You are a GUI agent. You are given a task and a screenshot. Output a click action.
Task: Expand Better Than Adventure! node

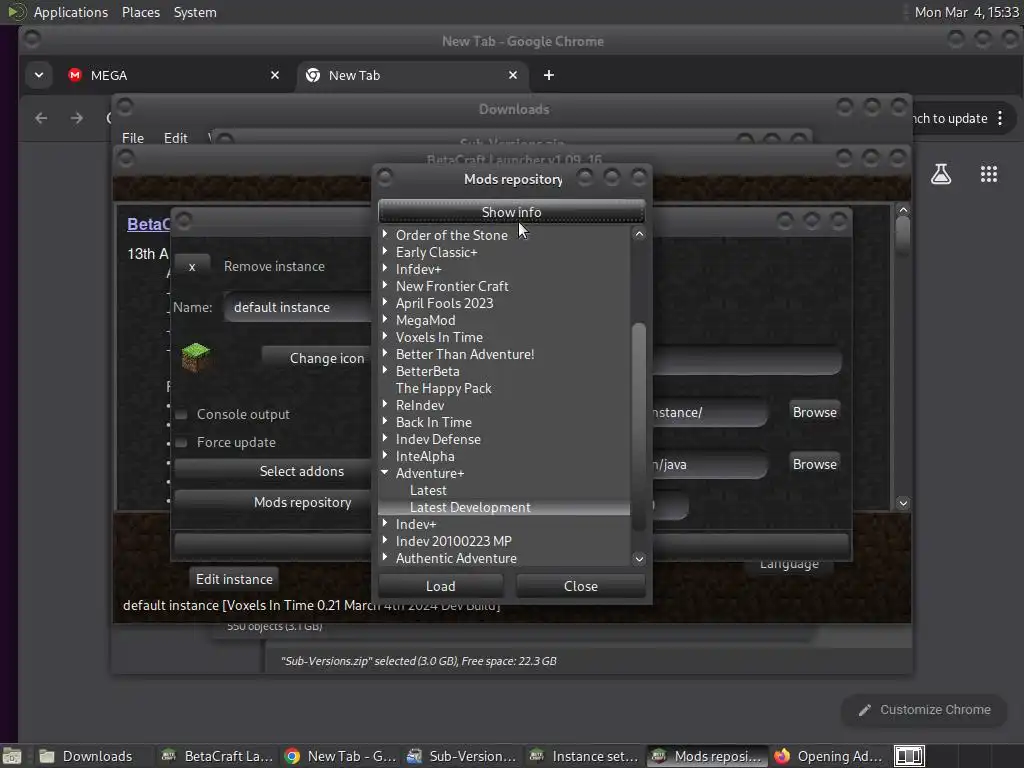pyautogui.click(x=385, y=353)
